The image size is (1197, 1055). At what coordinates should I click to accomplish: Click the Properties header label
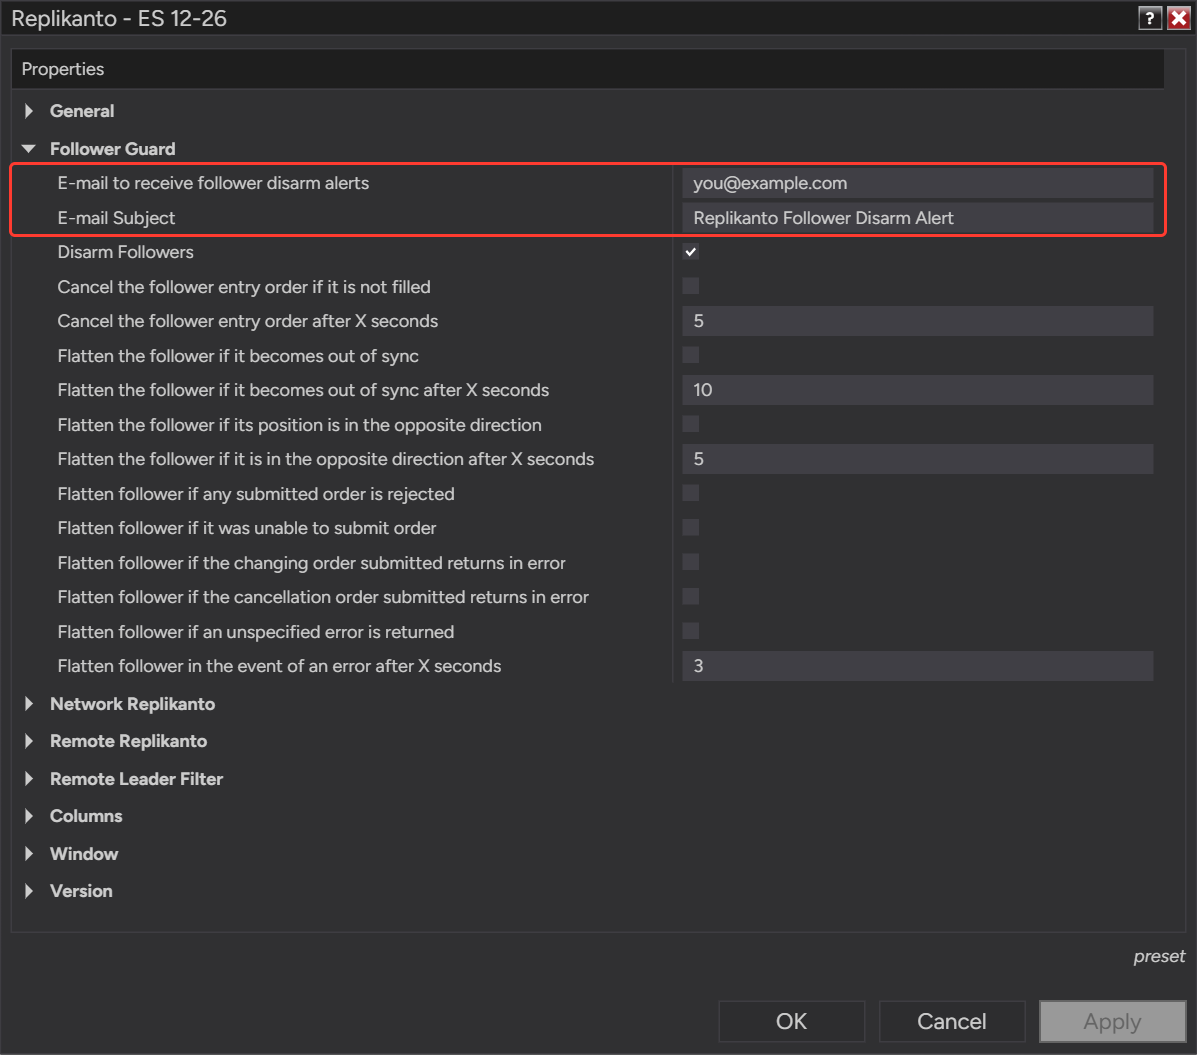[x=63, y=69]
